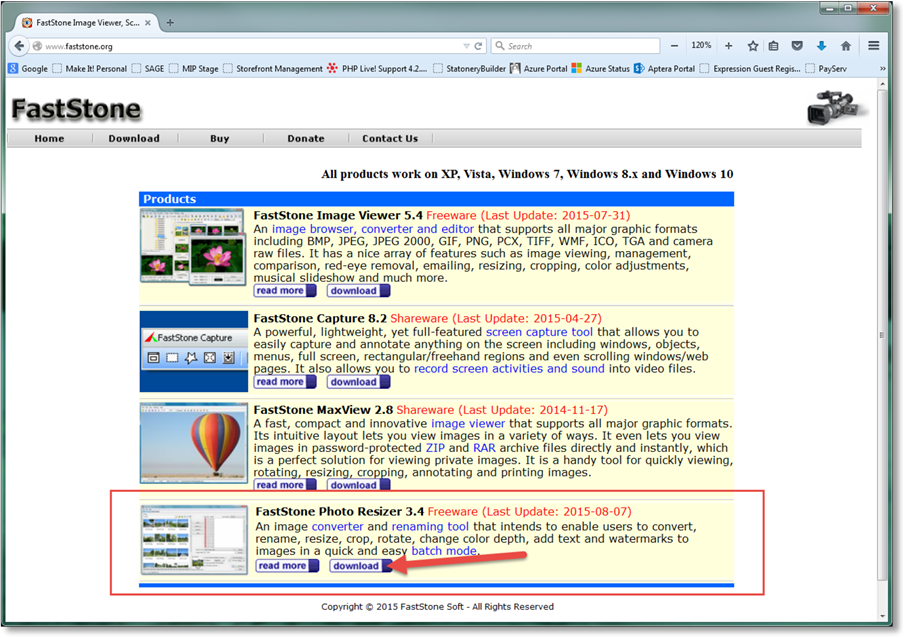The image size is (904, 638).
Task: Open the Storefront Management bookmark
Action: point(273,69)
